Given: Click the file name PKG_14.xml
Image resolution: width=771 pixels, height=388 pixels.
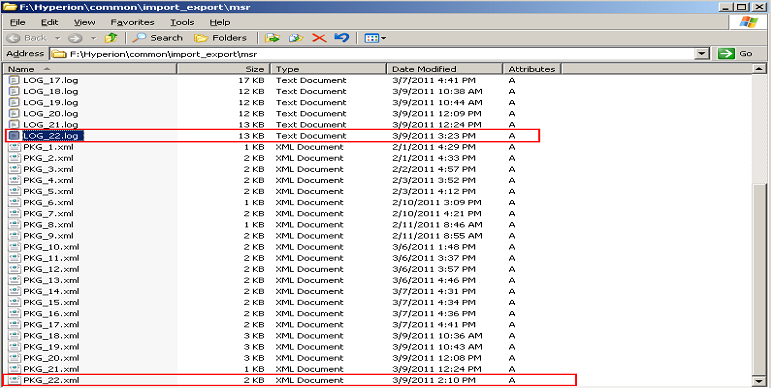Looking at the screenshot, I should (x=51, y=291).
